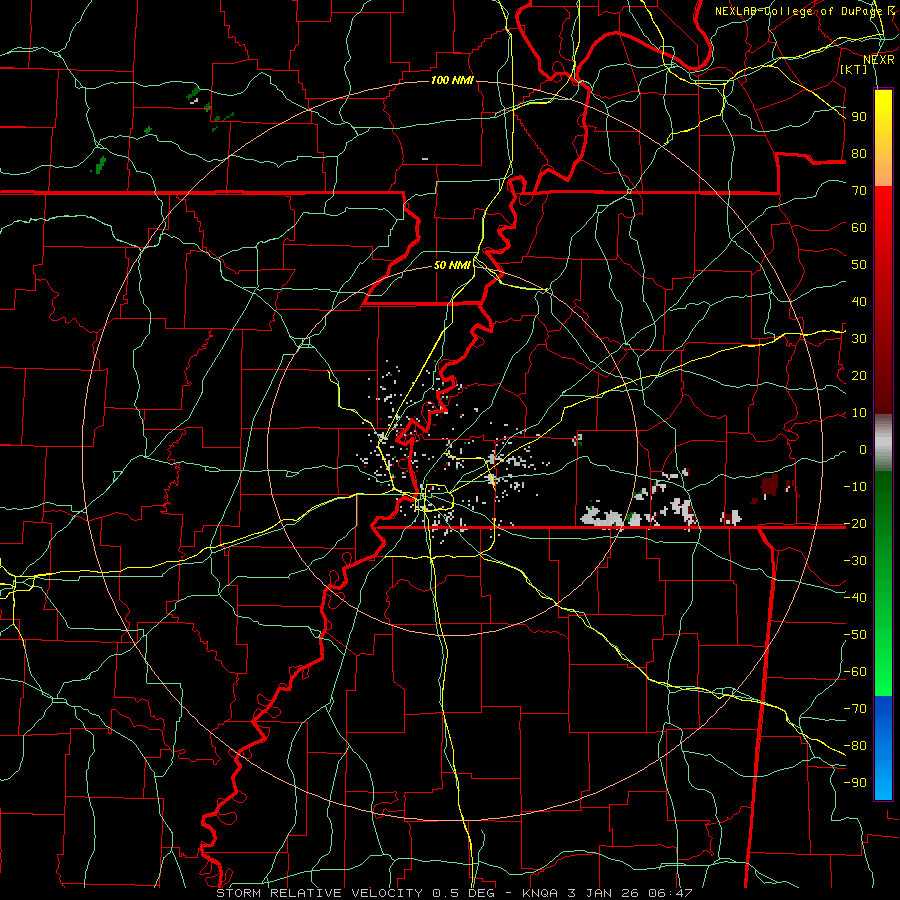The height and width of the screenshot is (900, 900).
Task: Click the positive 70 value on the scale
Action: [x=859, y=191]
